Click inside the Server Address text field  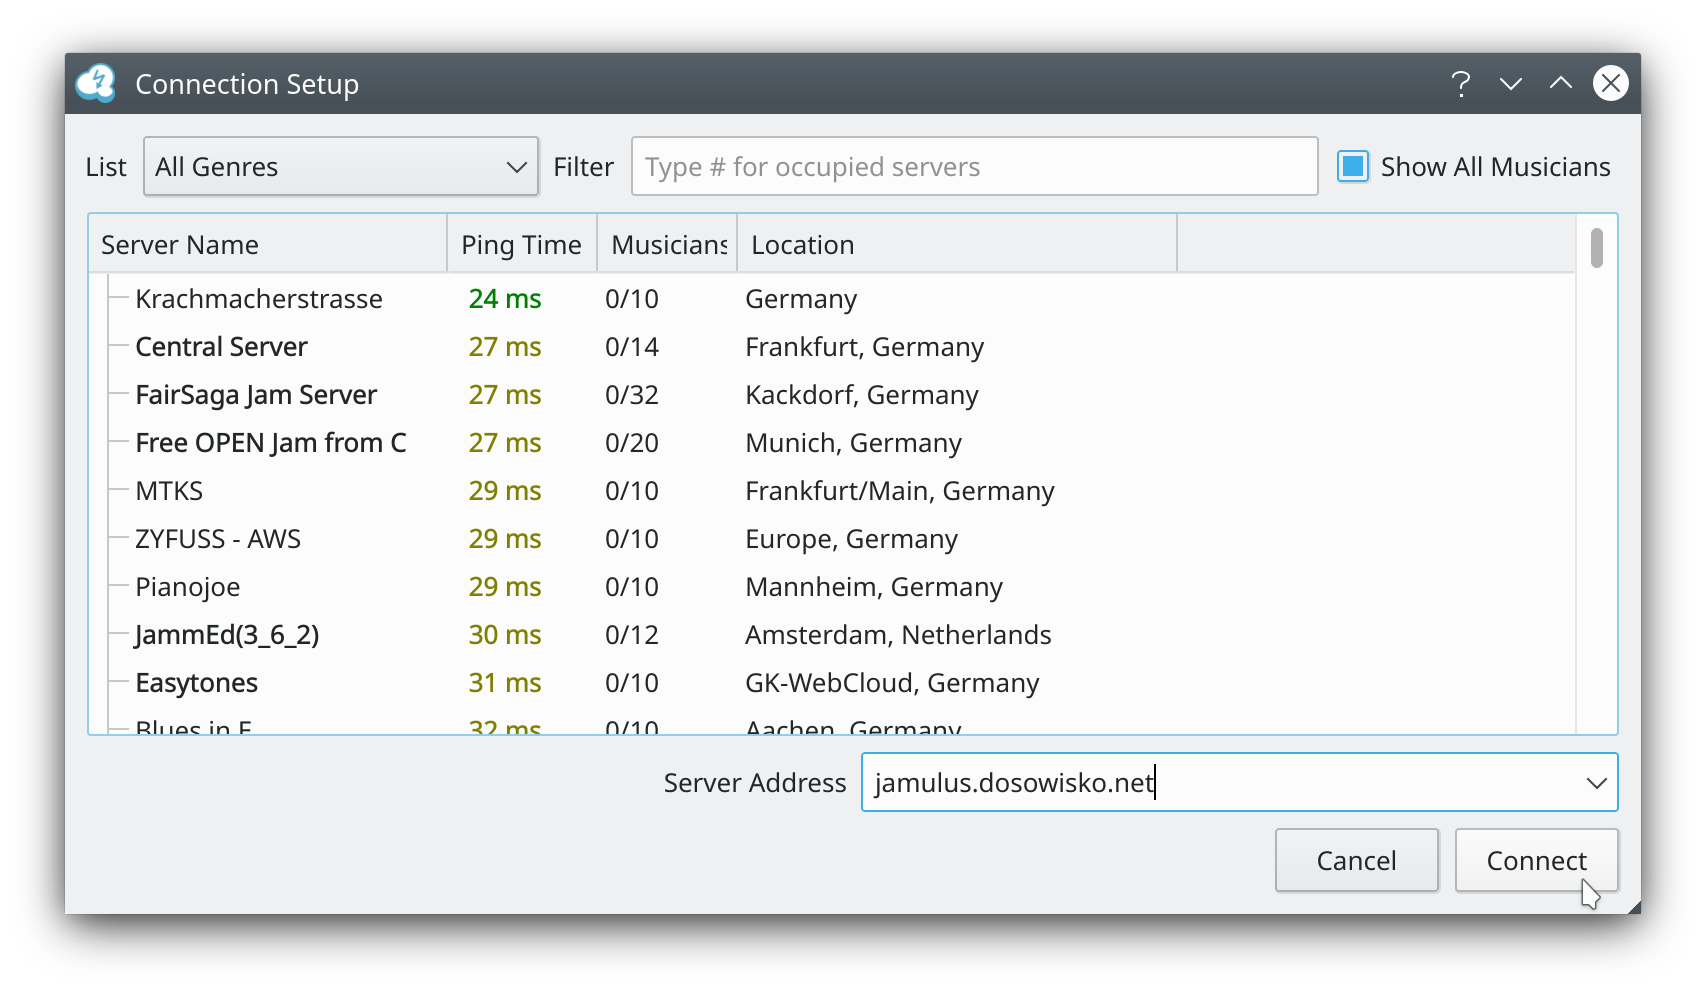coord(1220,783)
